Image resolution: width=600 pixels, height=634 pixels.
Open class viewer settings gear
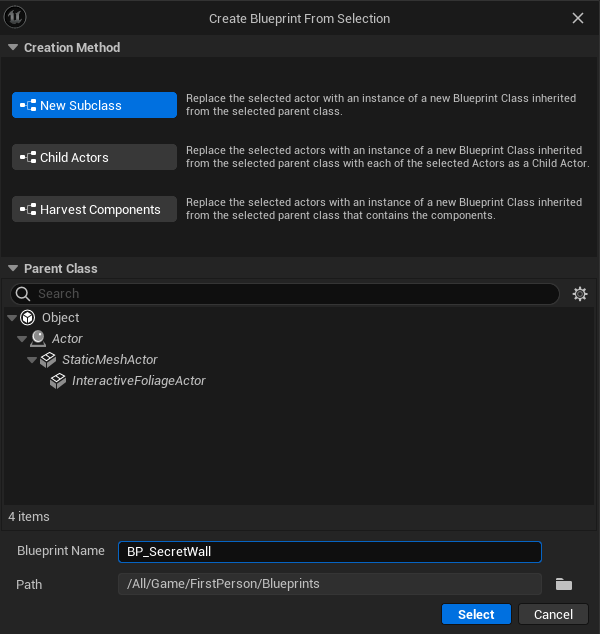(580, 294)
